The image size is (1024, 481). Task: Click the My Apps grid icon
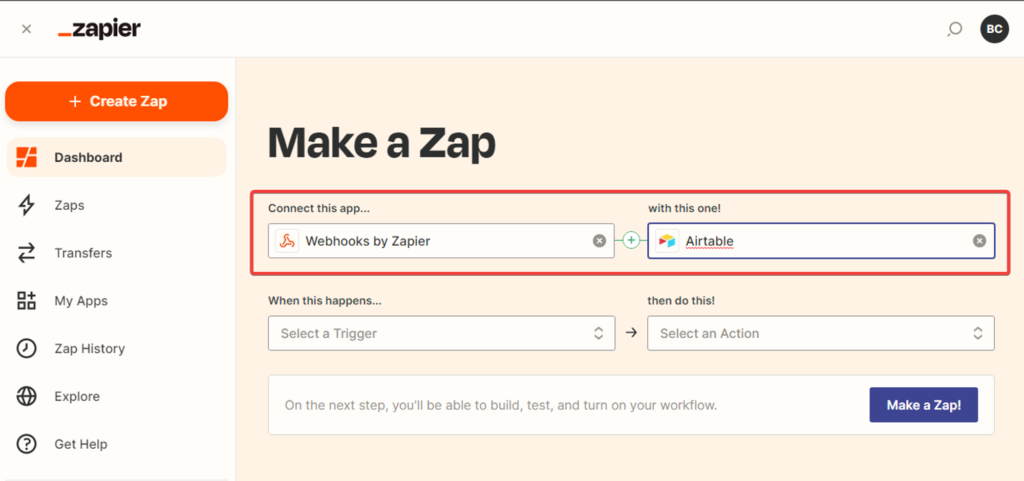point(26,301)
